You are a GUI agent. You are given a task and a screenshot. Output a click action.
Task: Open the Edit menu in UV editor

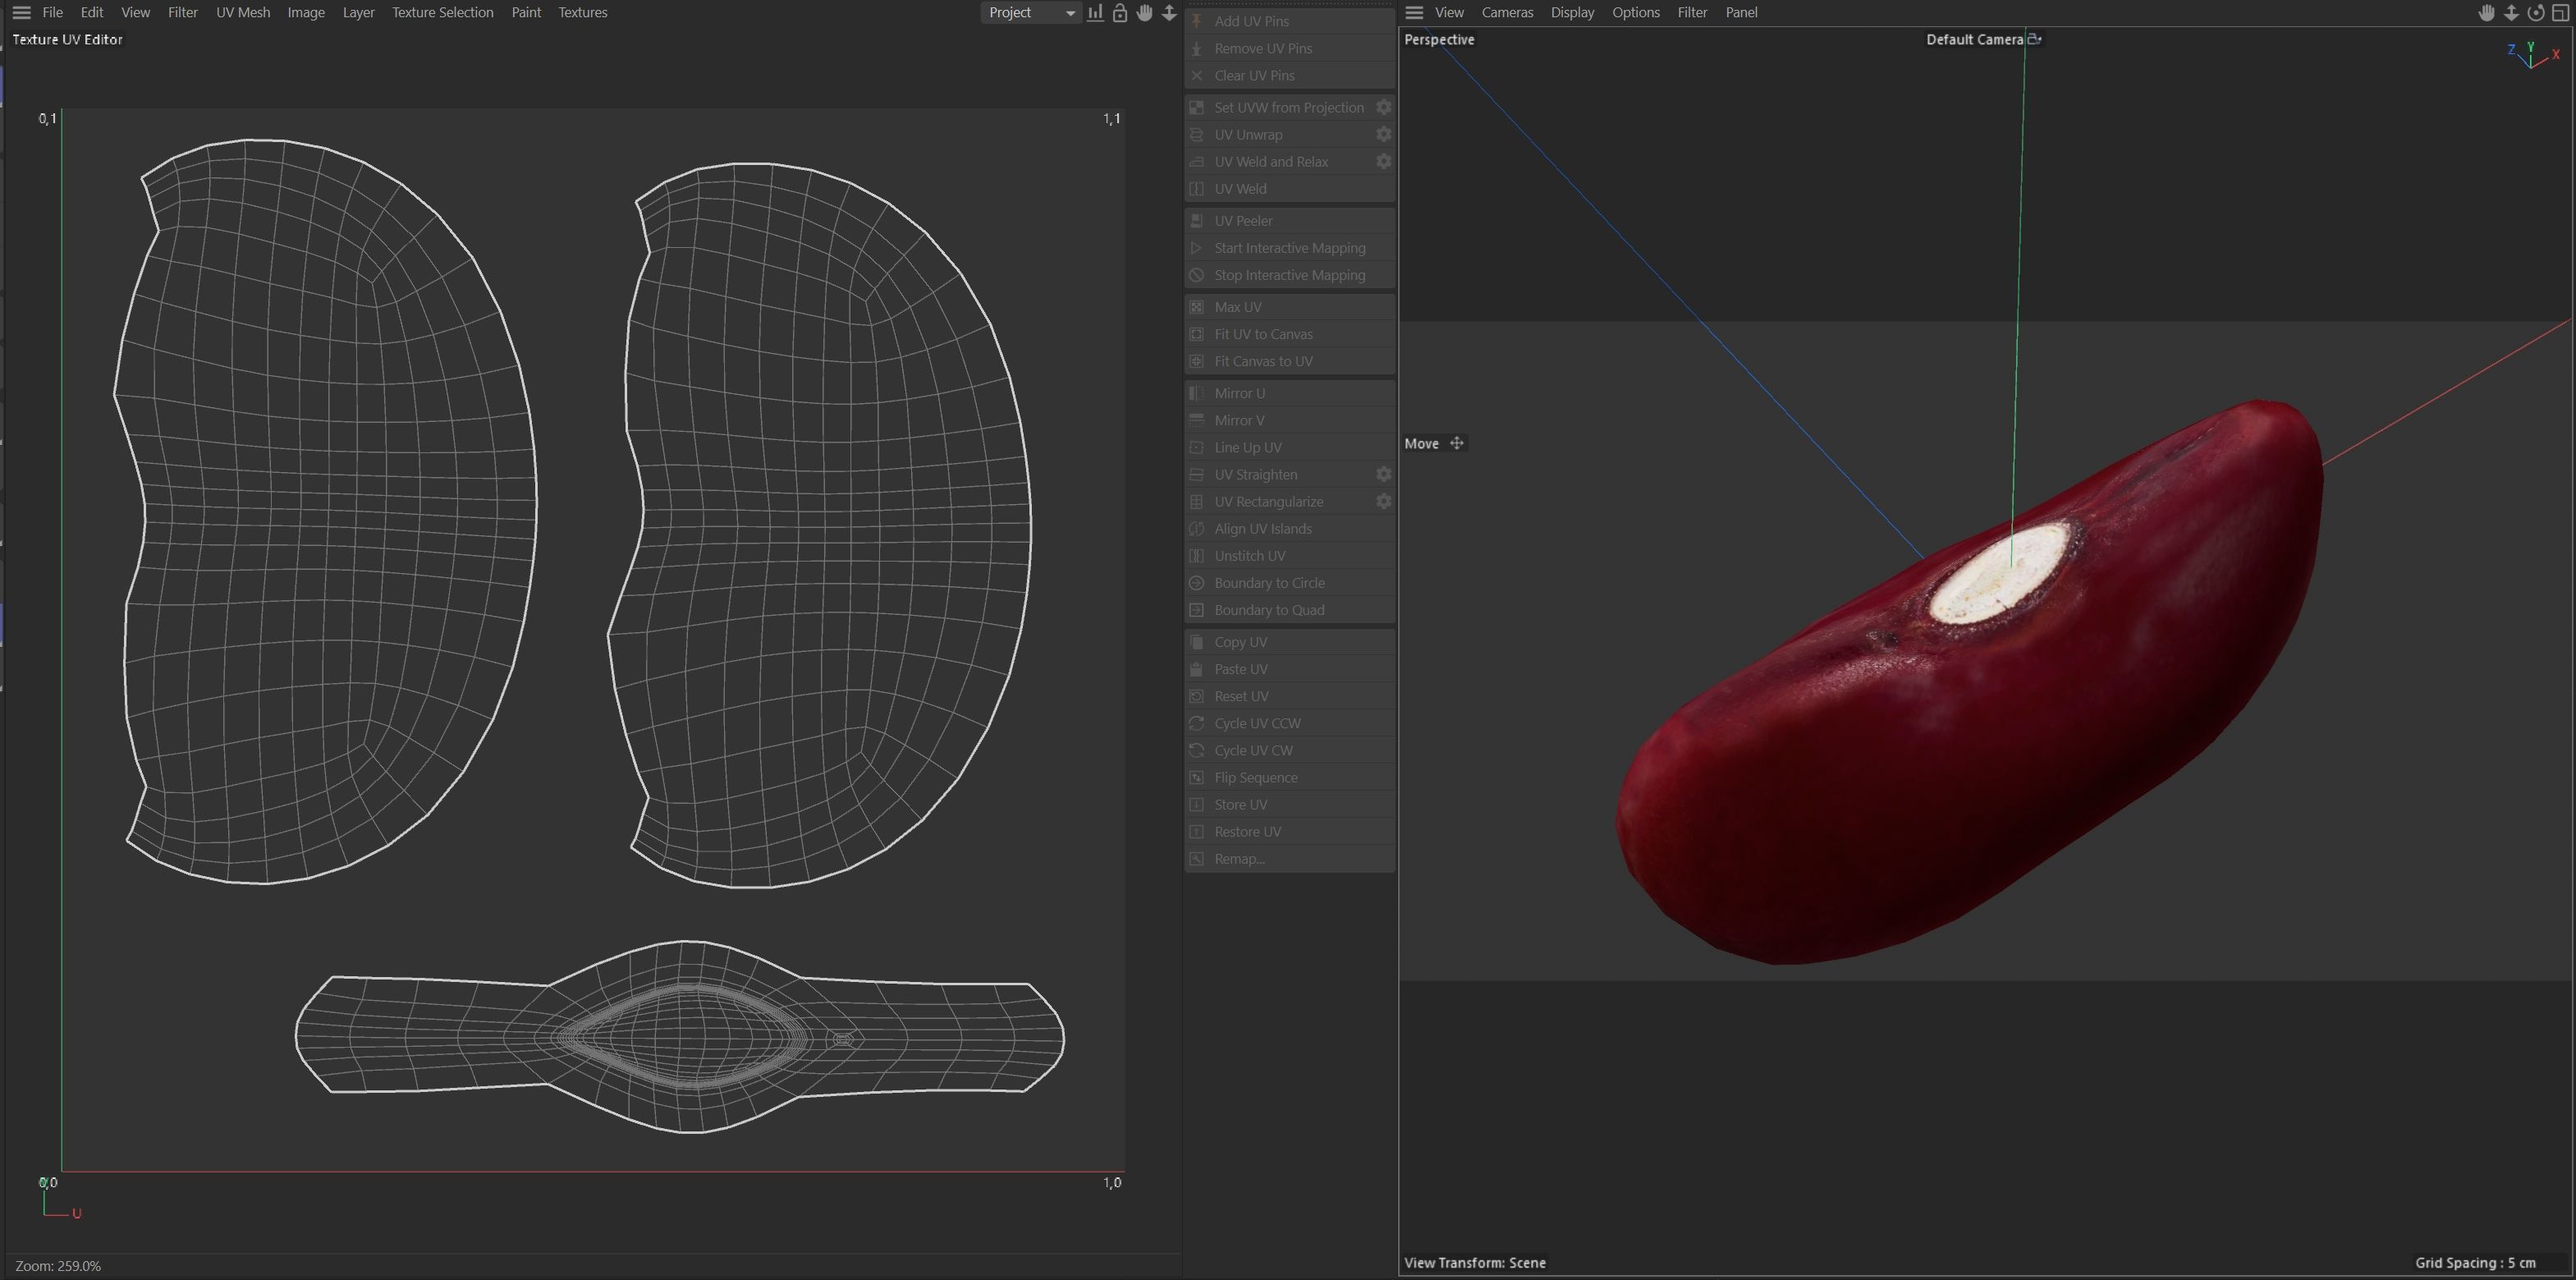tap(92, 13)
